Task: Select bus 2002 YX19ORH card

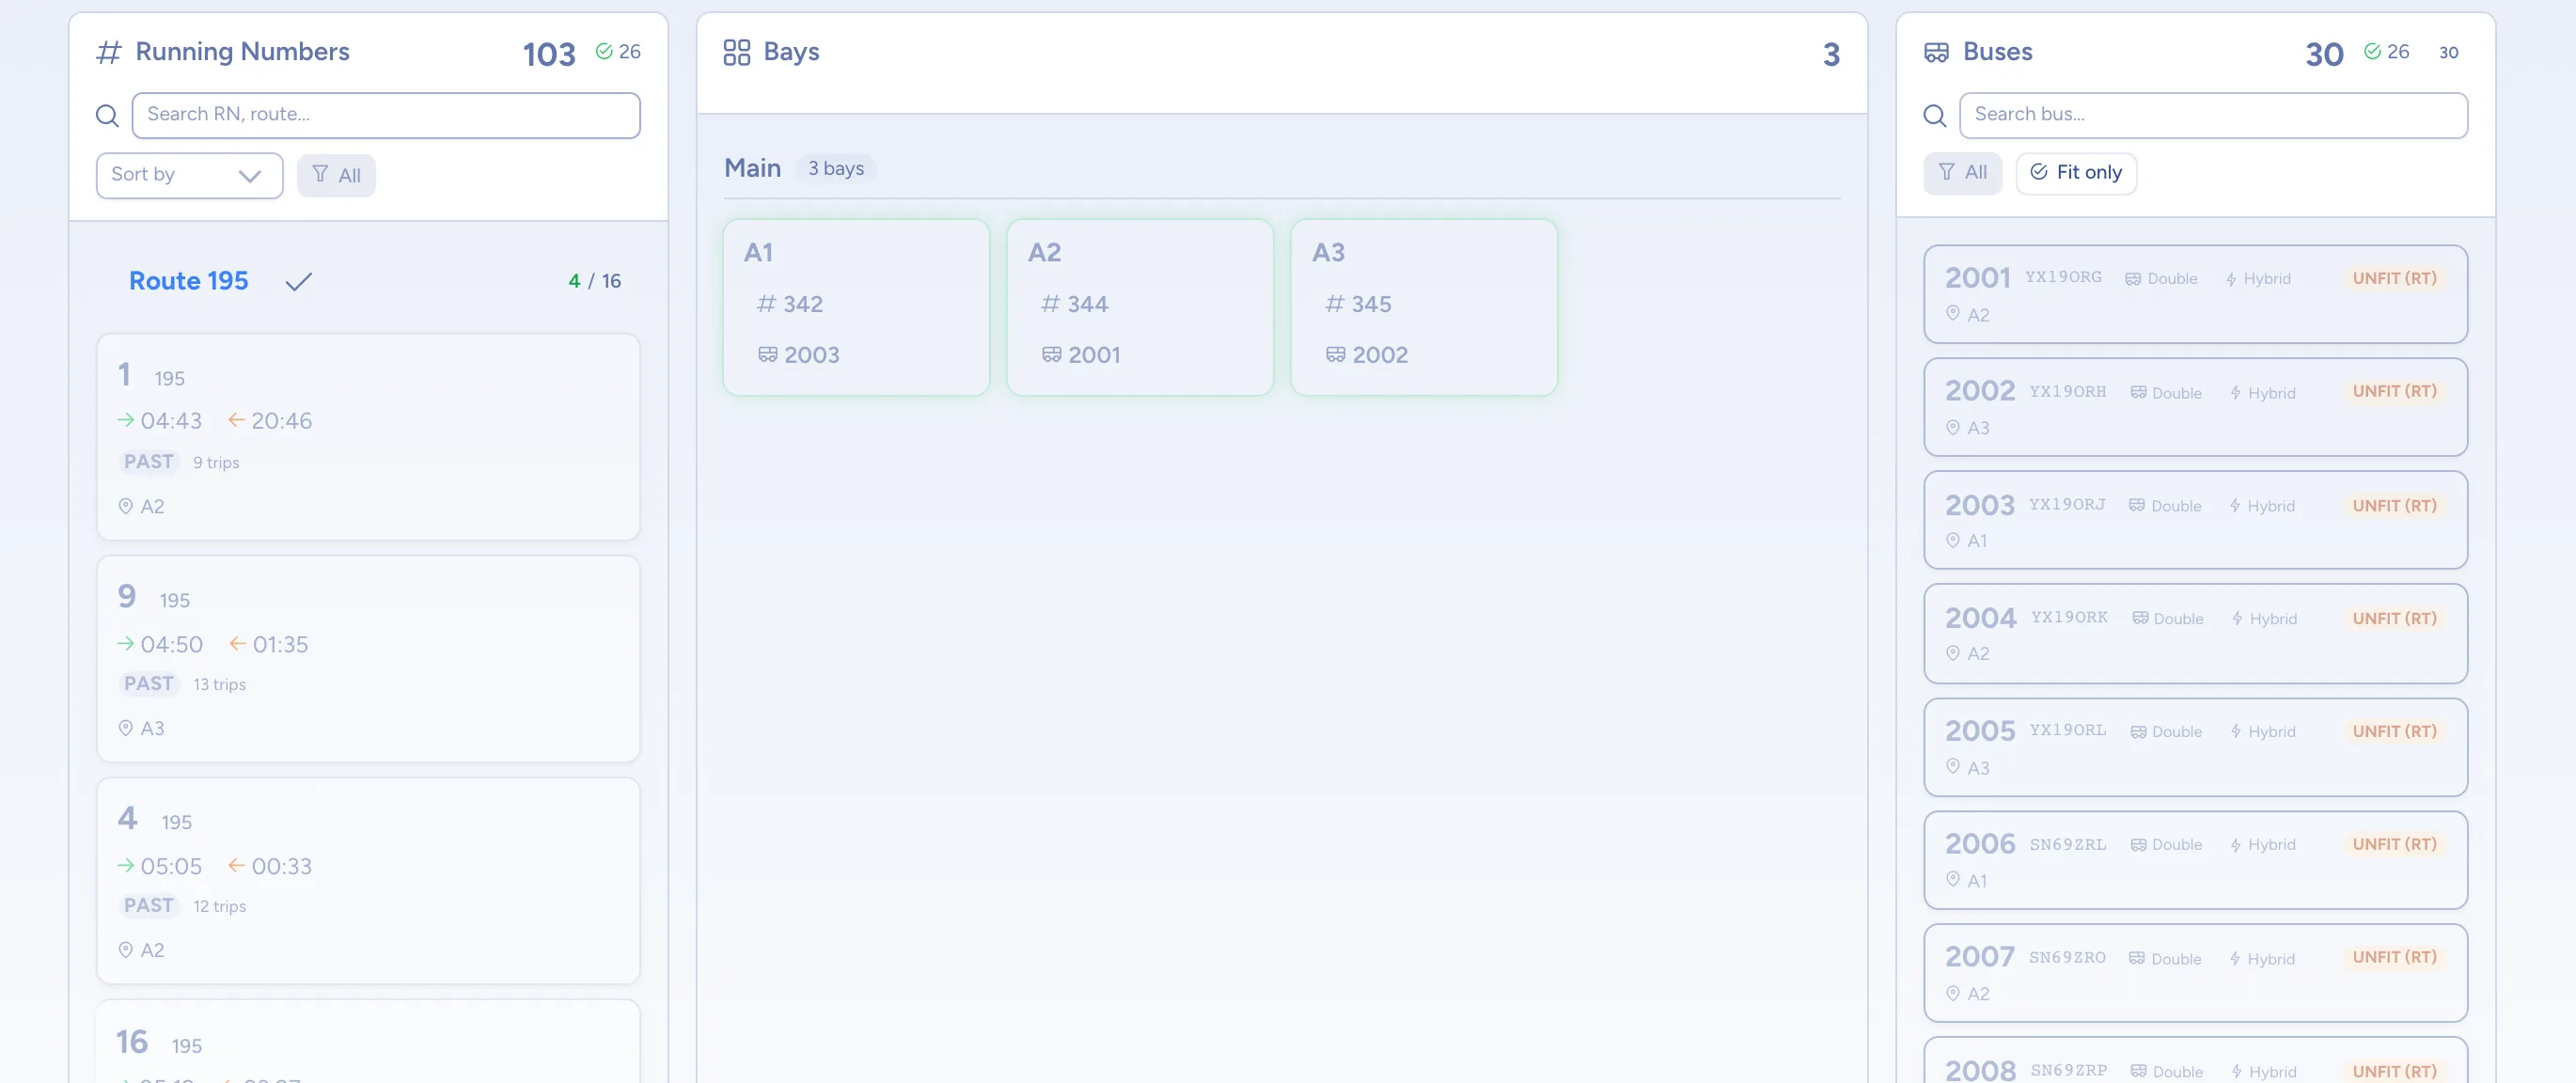Action: (2195, 407)
